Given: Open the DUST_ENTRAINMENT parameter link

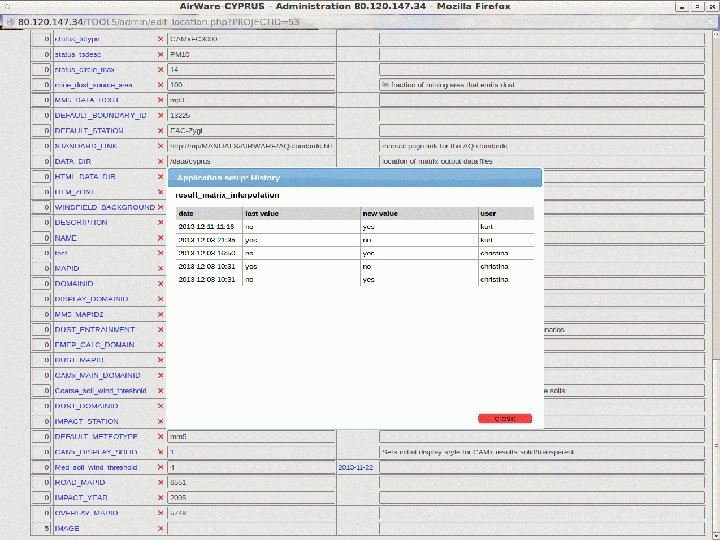Looking at the screenshot, I should (94, 330).
